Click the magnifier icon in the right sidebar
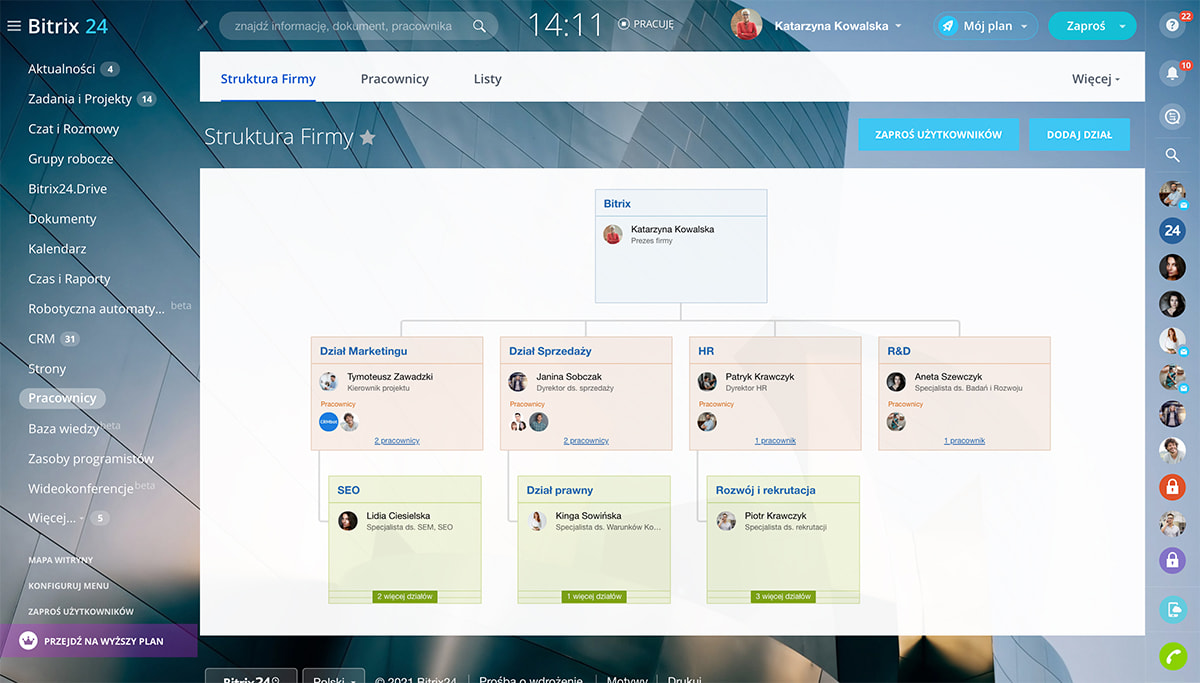The width and height of the screenshot is (1200, 683). click(x=1172, y=155)
